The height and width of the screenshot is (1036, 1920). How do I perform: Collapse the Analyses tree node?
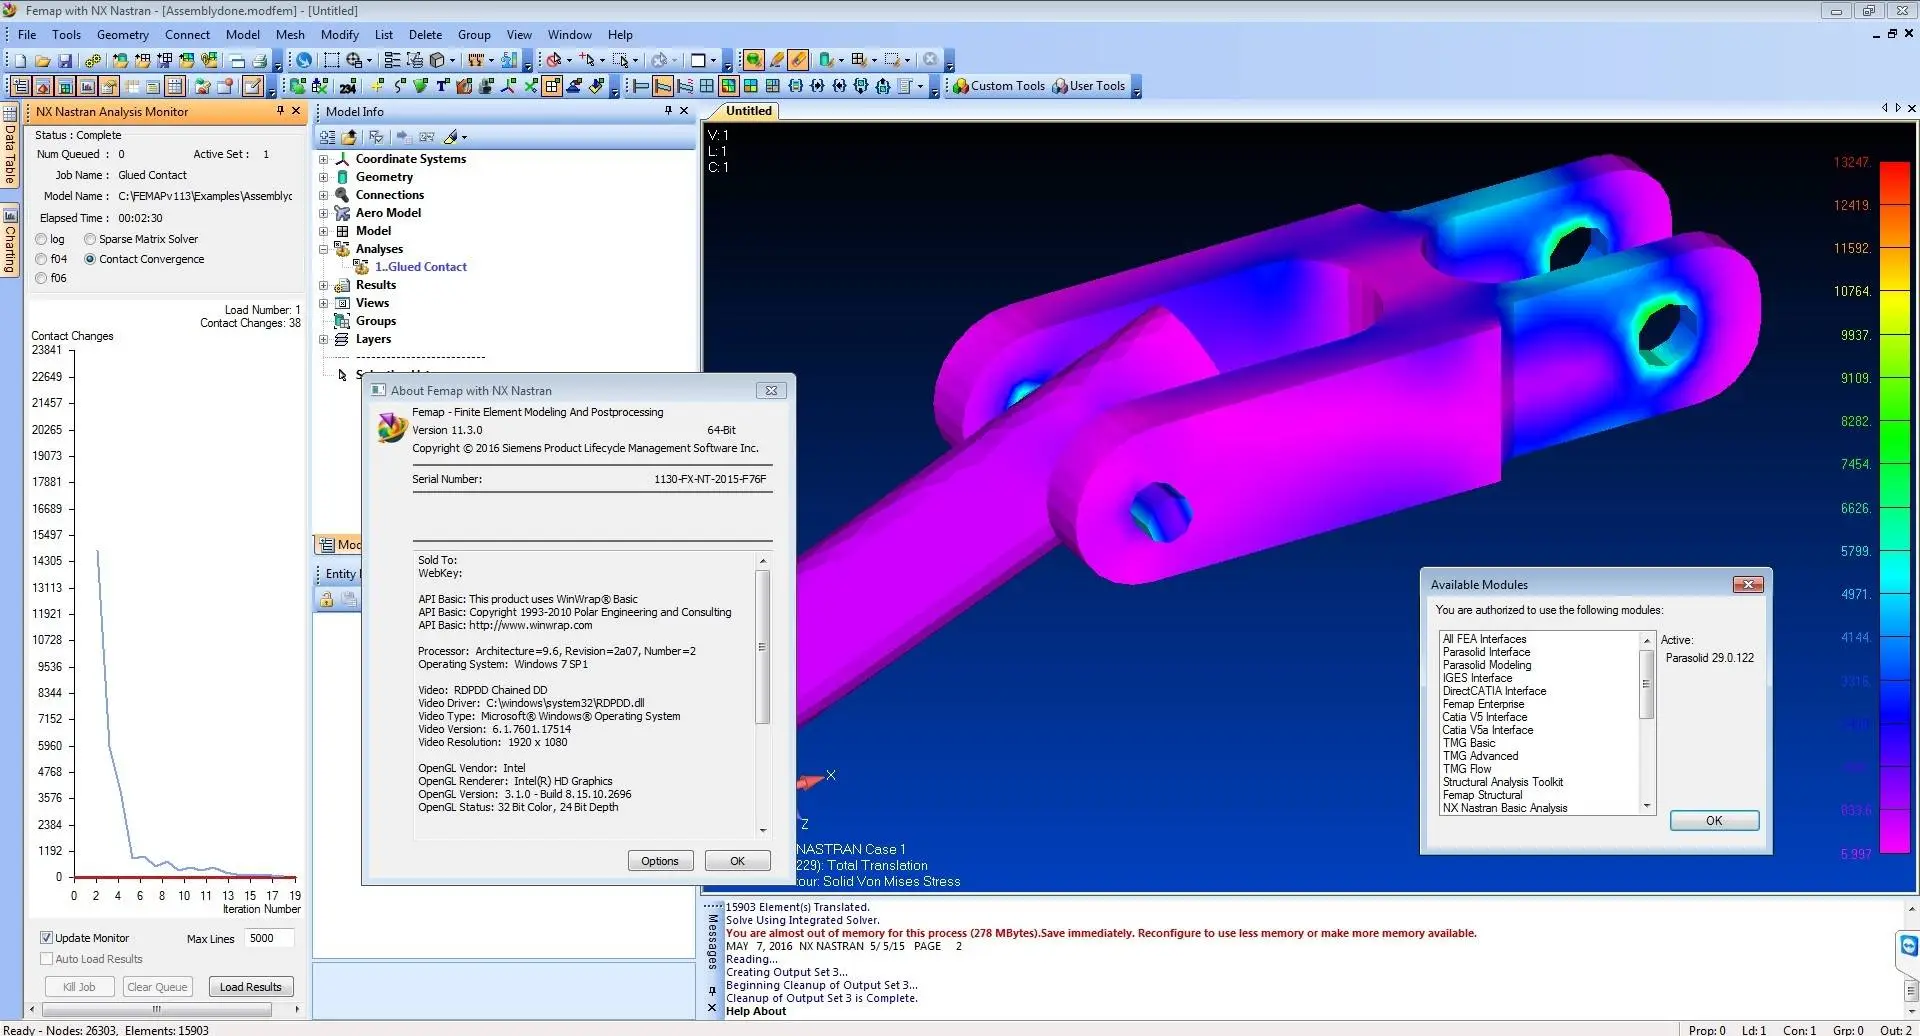323,249
